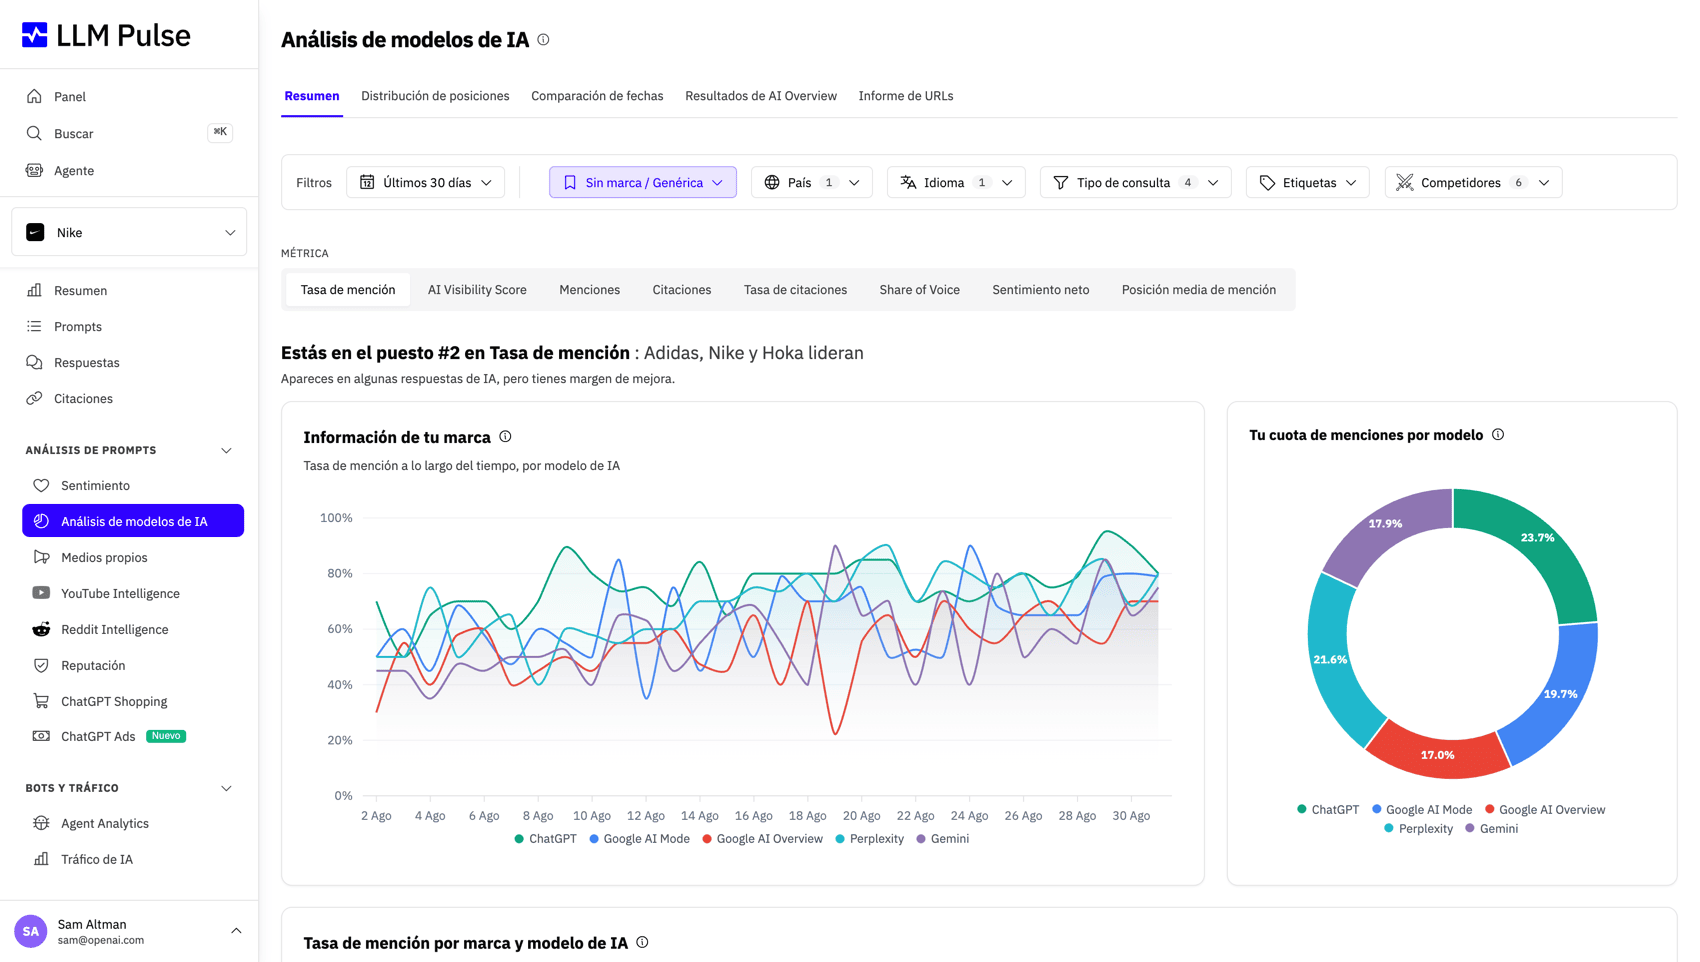The width and height of the screenshot is (1700, 962).
Task: Click the Reddit Intelligence icon
Action: [41, 629]
